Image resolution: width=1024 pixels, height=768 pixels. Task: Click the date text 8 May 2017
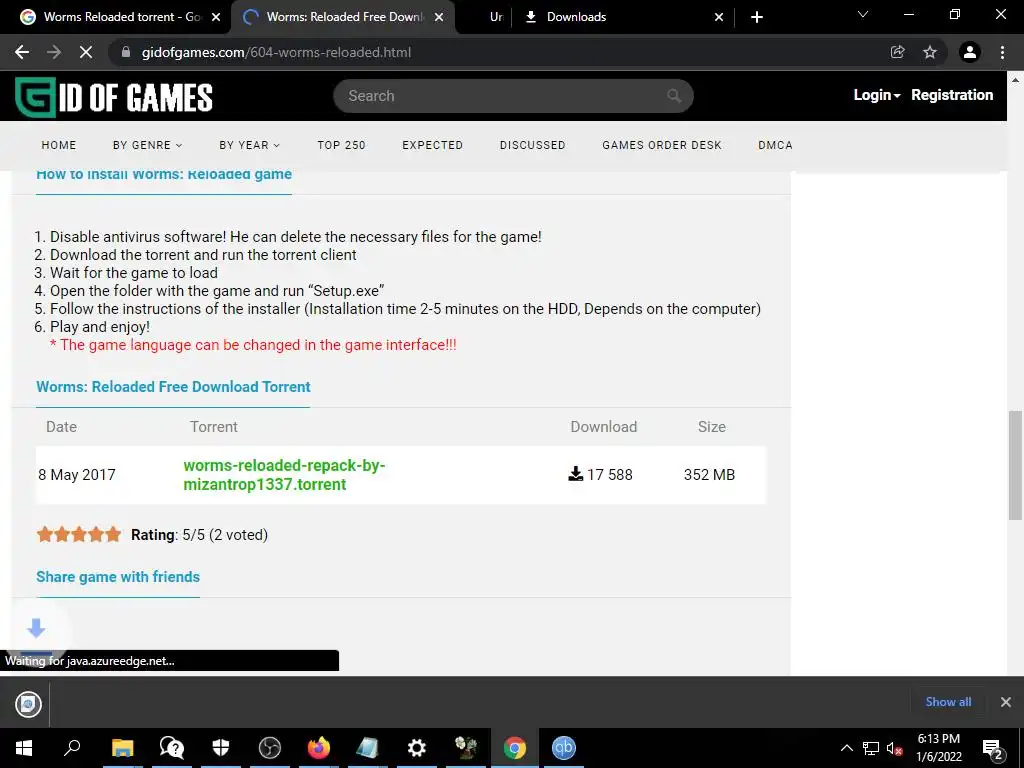point(76,475)
